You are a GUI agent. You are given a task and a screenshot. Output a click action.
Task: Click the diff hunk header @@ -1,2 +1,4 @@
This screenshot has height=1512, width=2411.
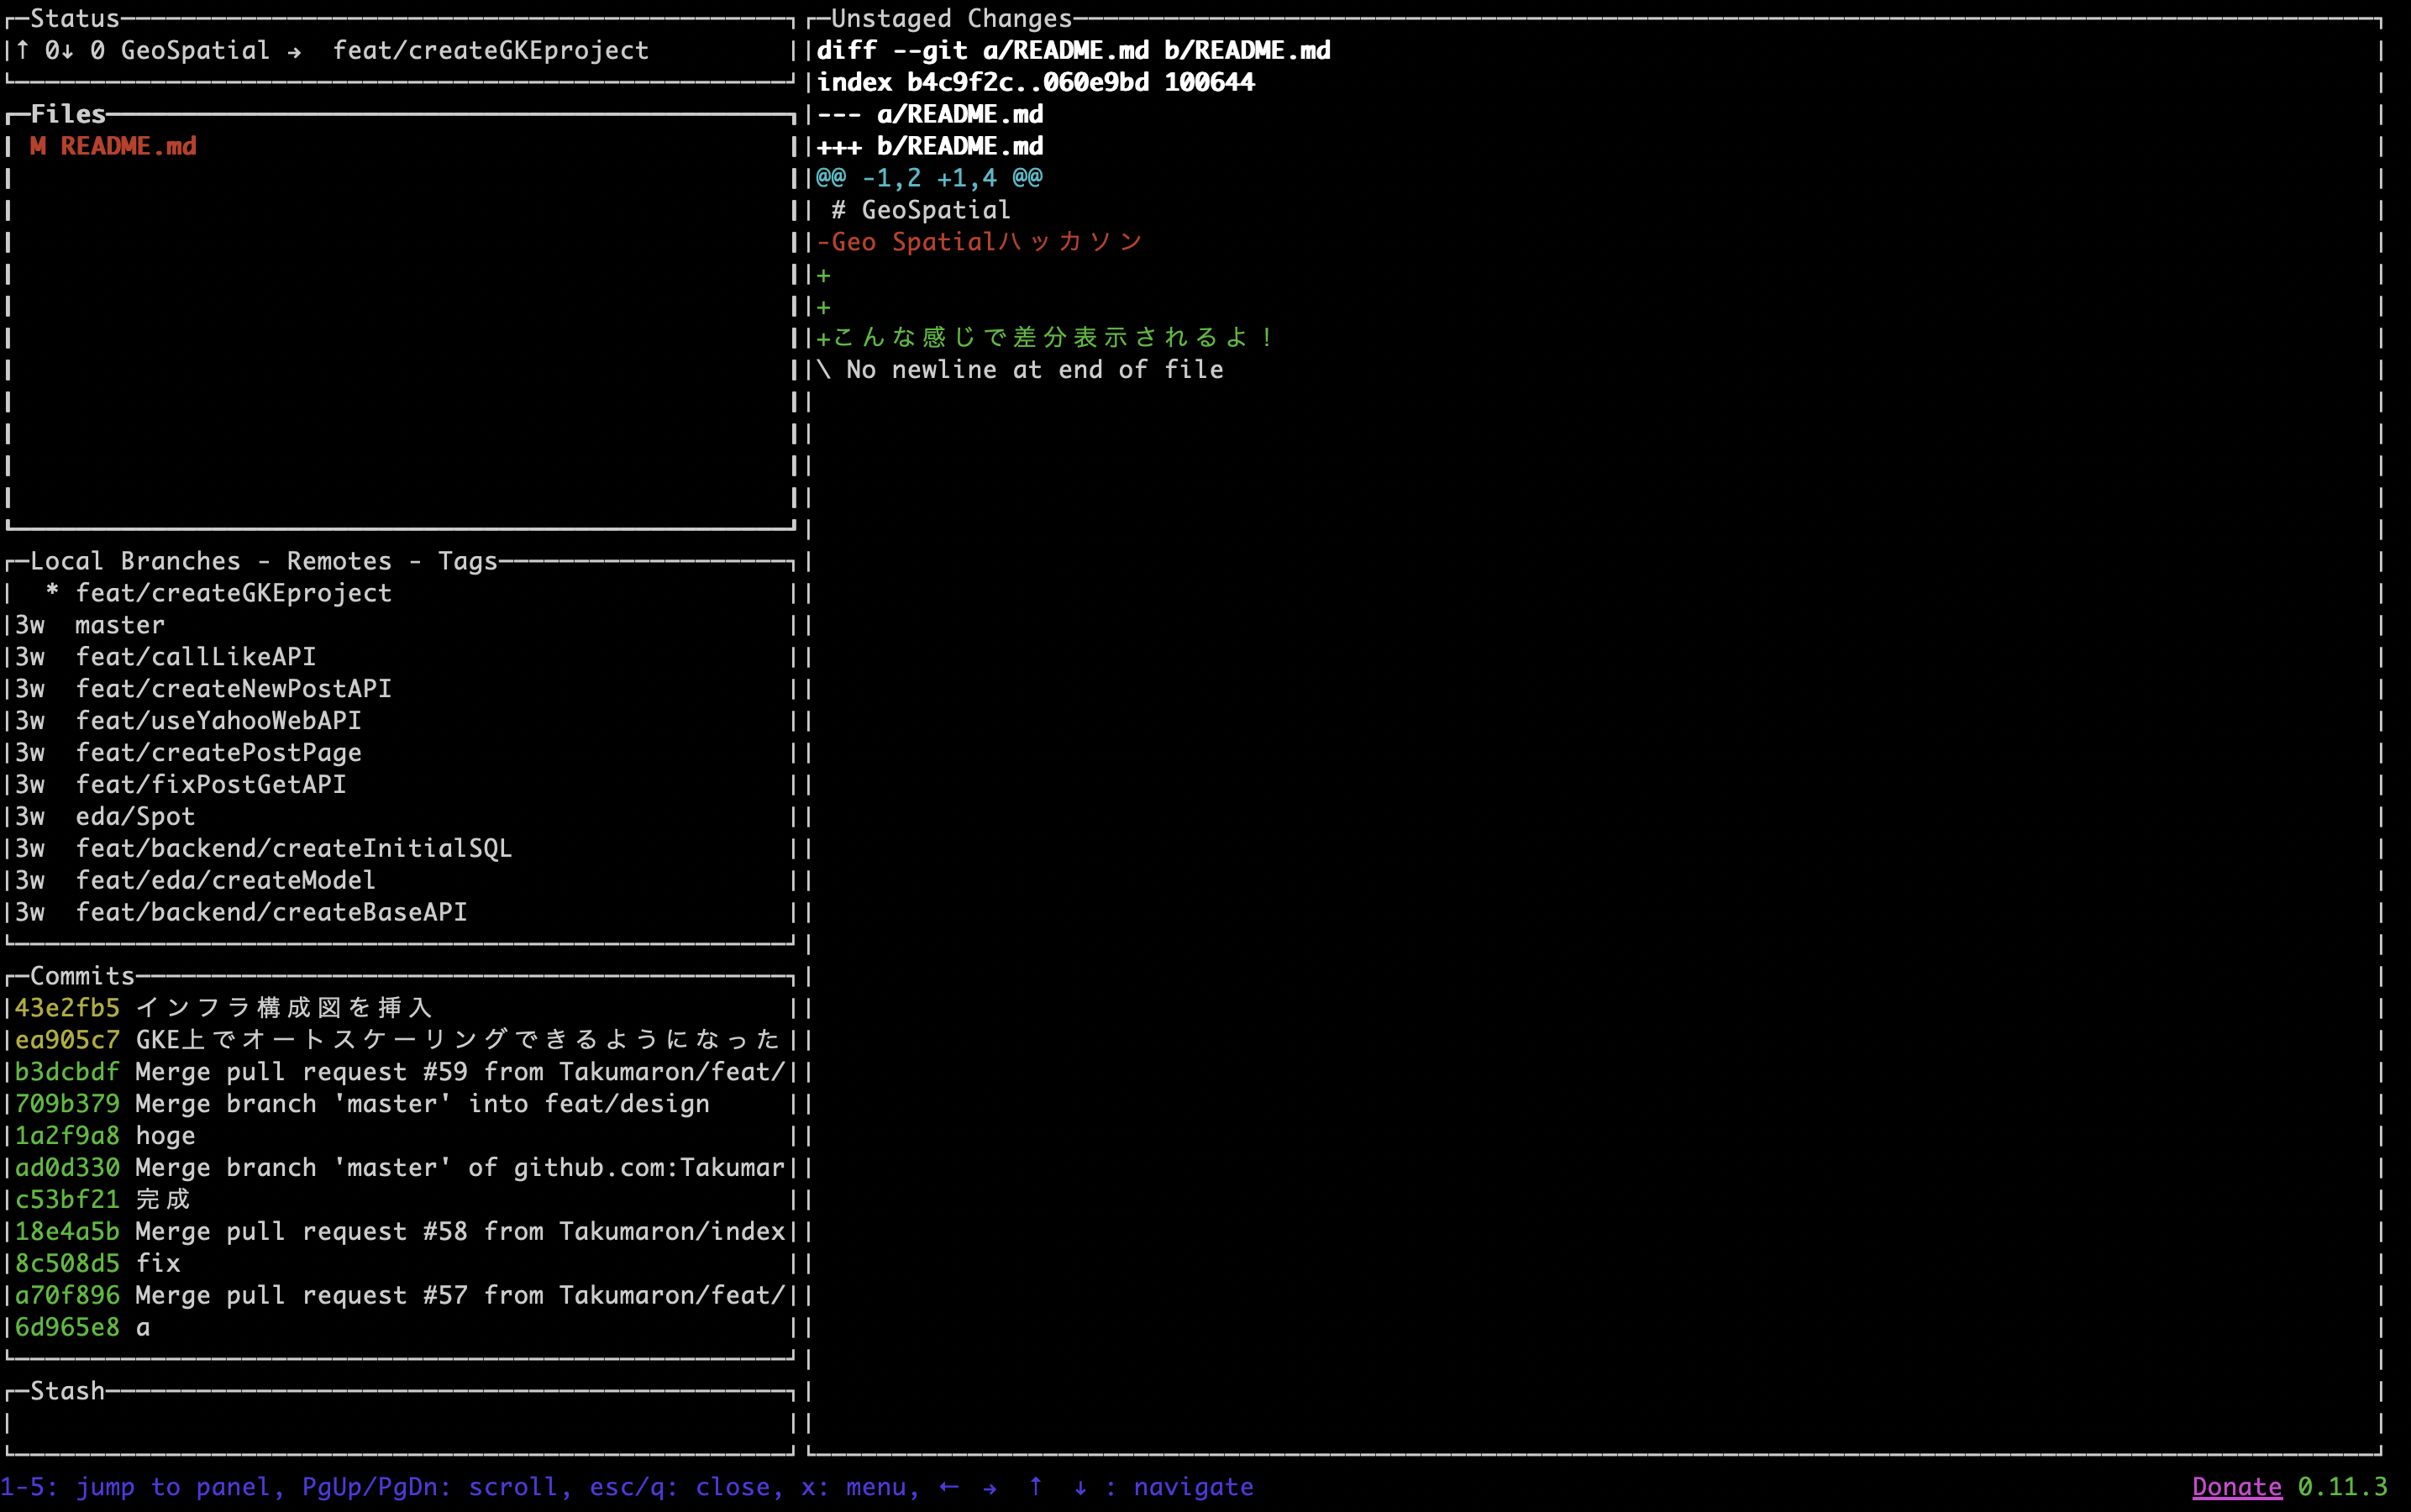click(929, 178)
